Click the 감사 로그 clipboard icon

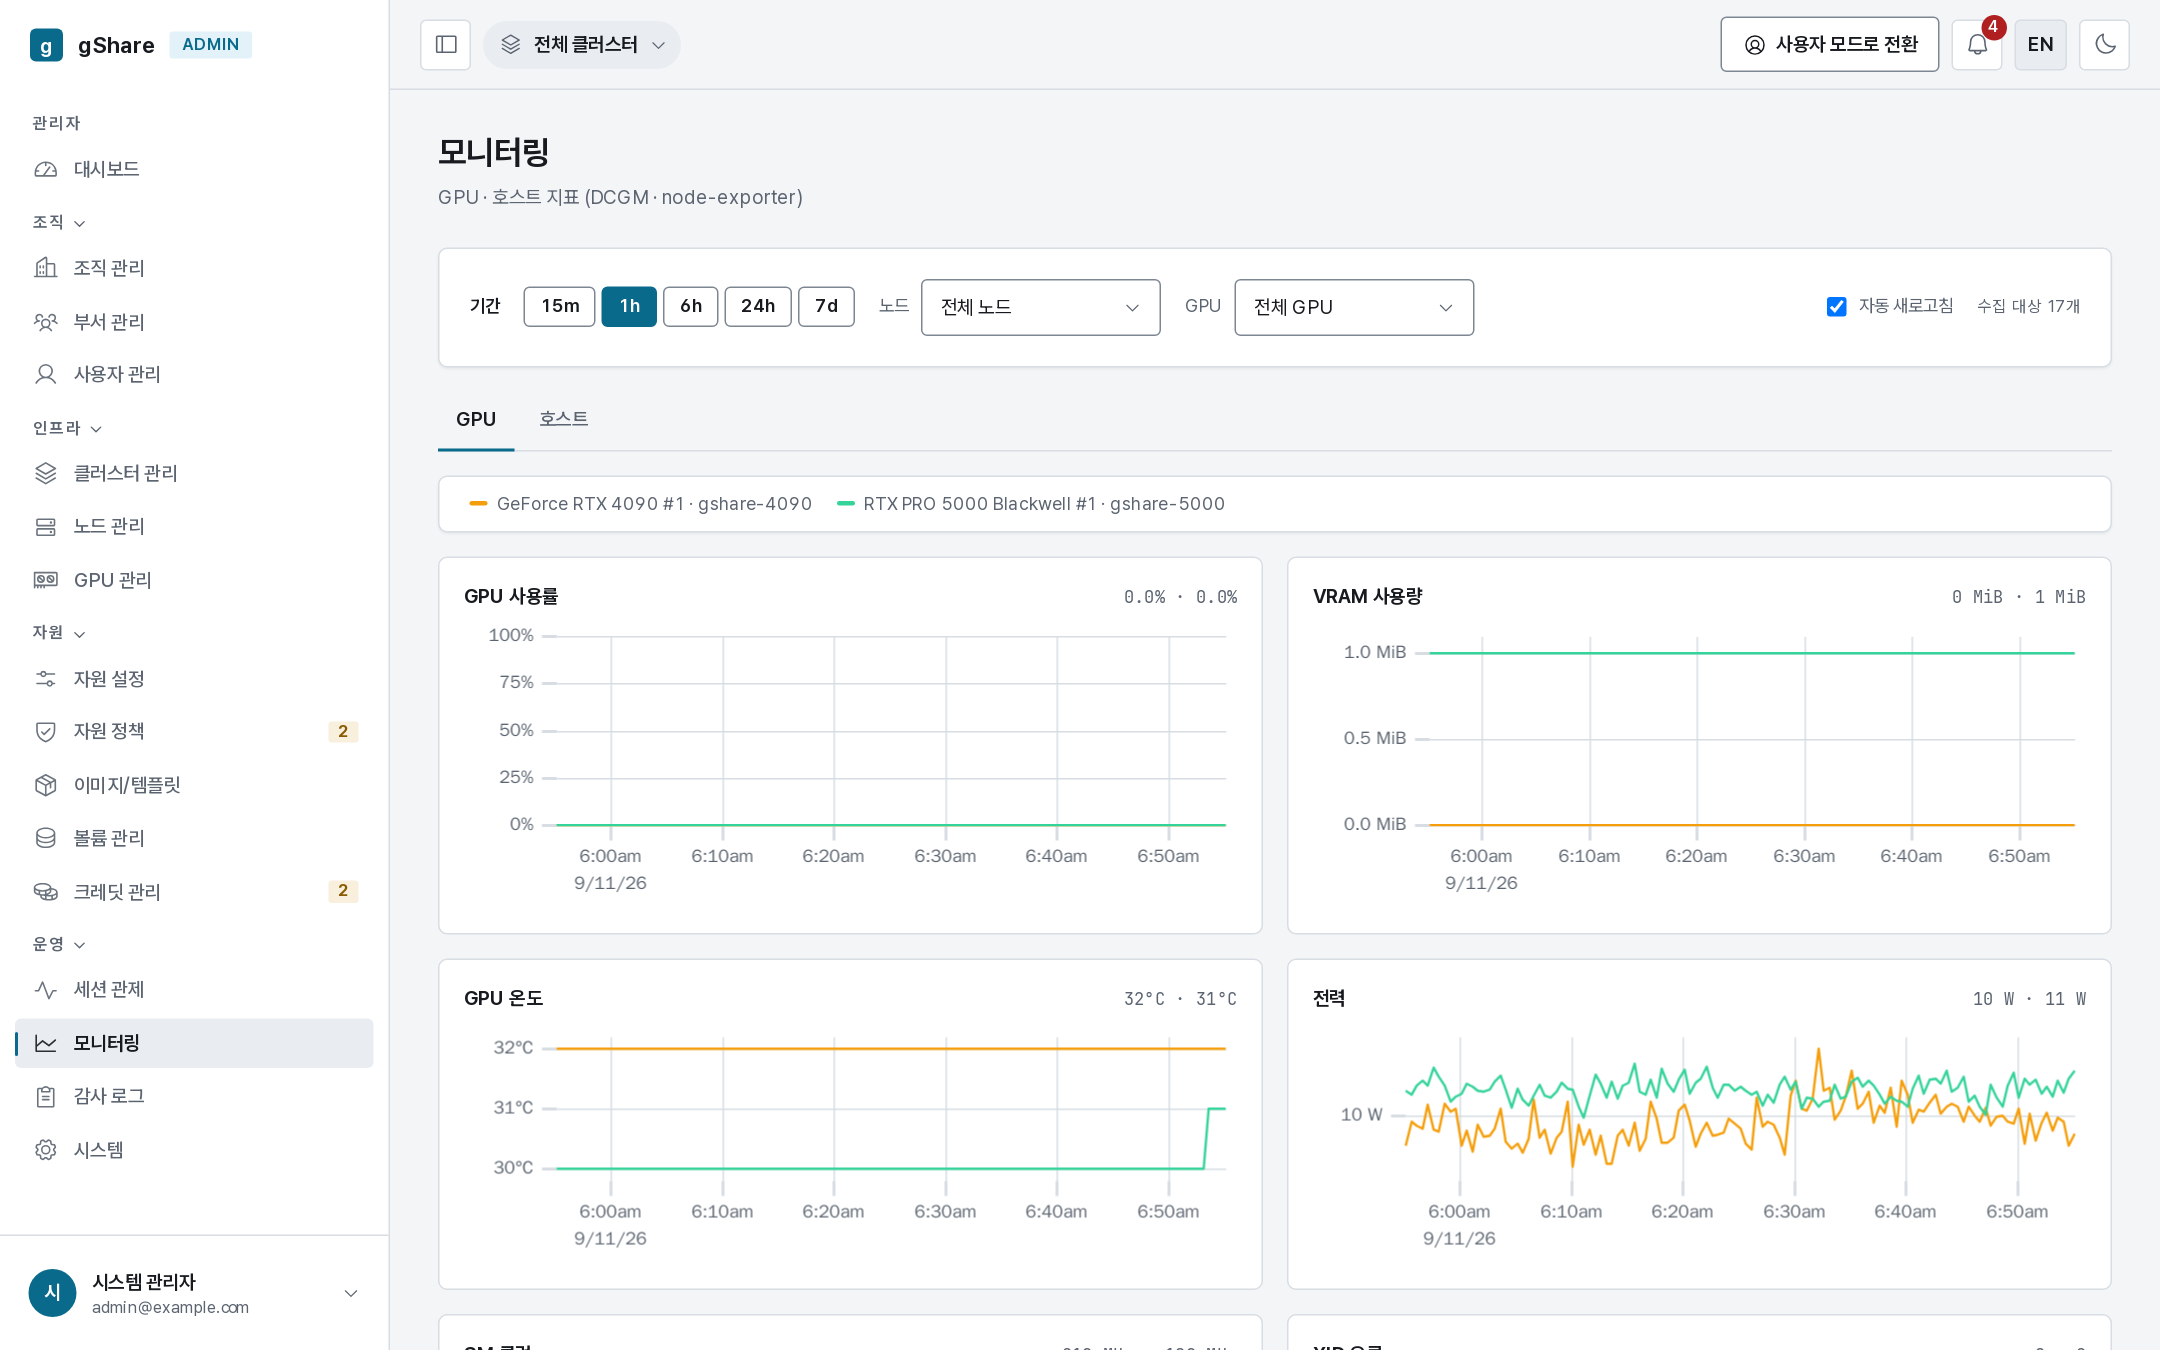(x=46, y=1096)
